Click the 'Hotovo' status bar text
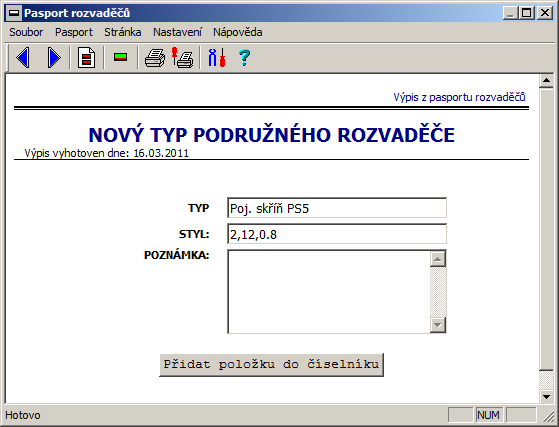Image resolution: width=559 pixels, height=427 pixels. 23,415
